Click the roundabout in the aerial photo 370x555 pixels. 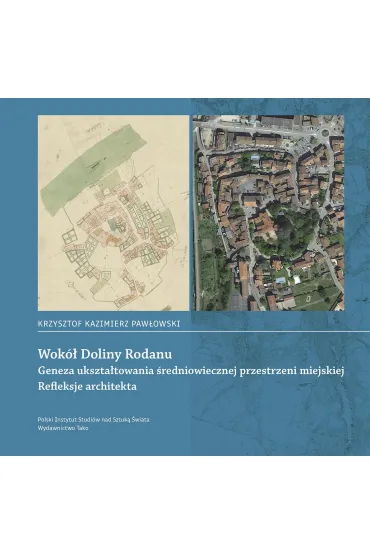(x=325, y=132)
